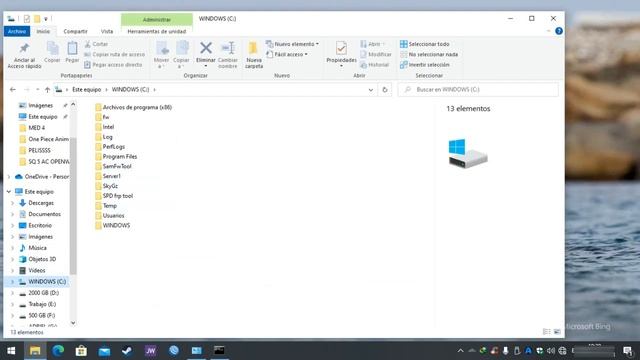Pin folder with Anclar al Acceso rápido
The width and height of the screenshot is (640, 360).
(x=24, y=56)
